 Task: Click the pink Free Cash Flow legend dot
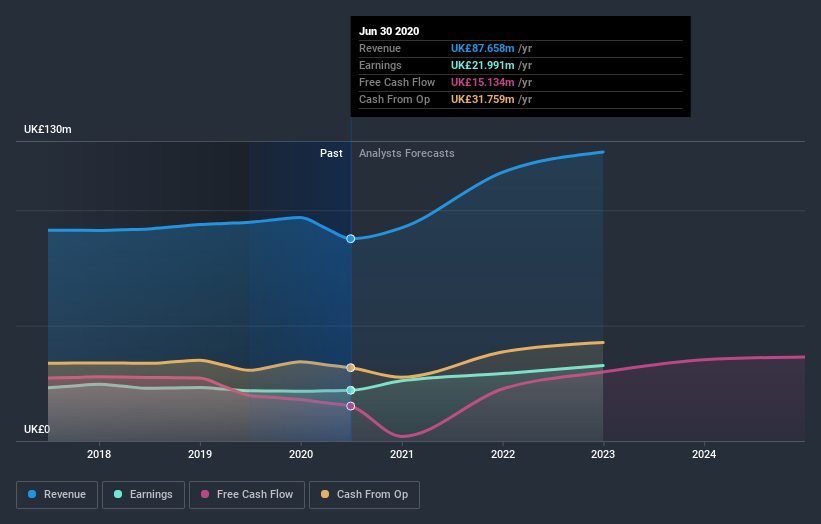pyautogui.click(x=205, y=494)
